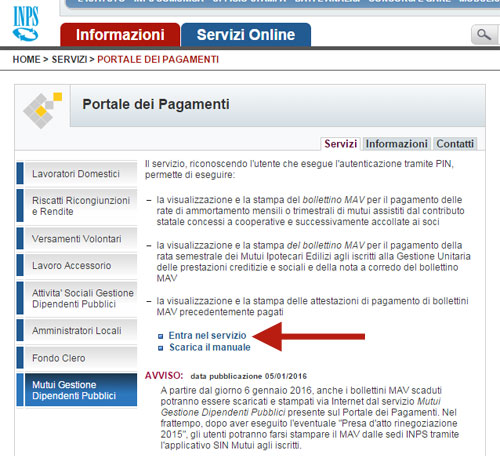Select Versamenti Volontari in sidebar
Image resolution: width=500 pixels, height=458 pixels.
(x=77, y=239)
